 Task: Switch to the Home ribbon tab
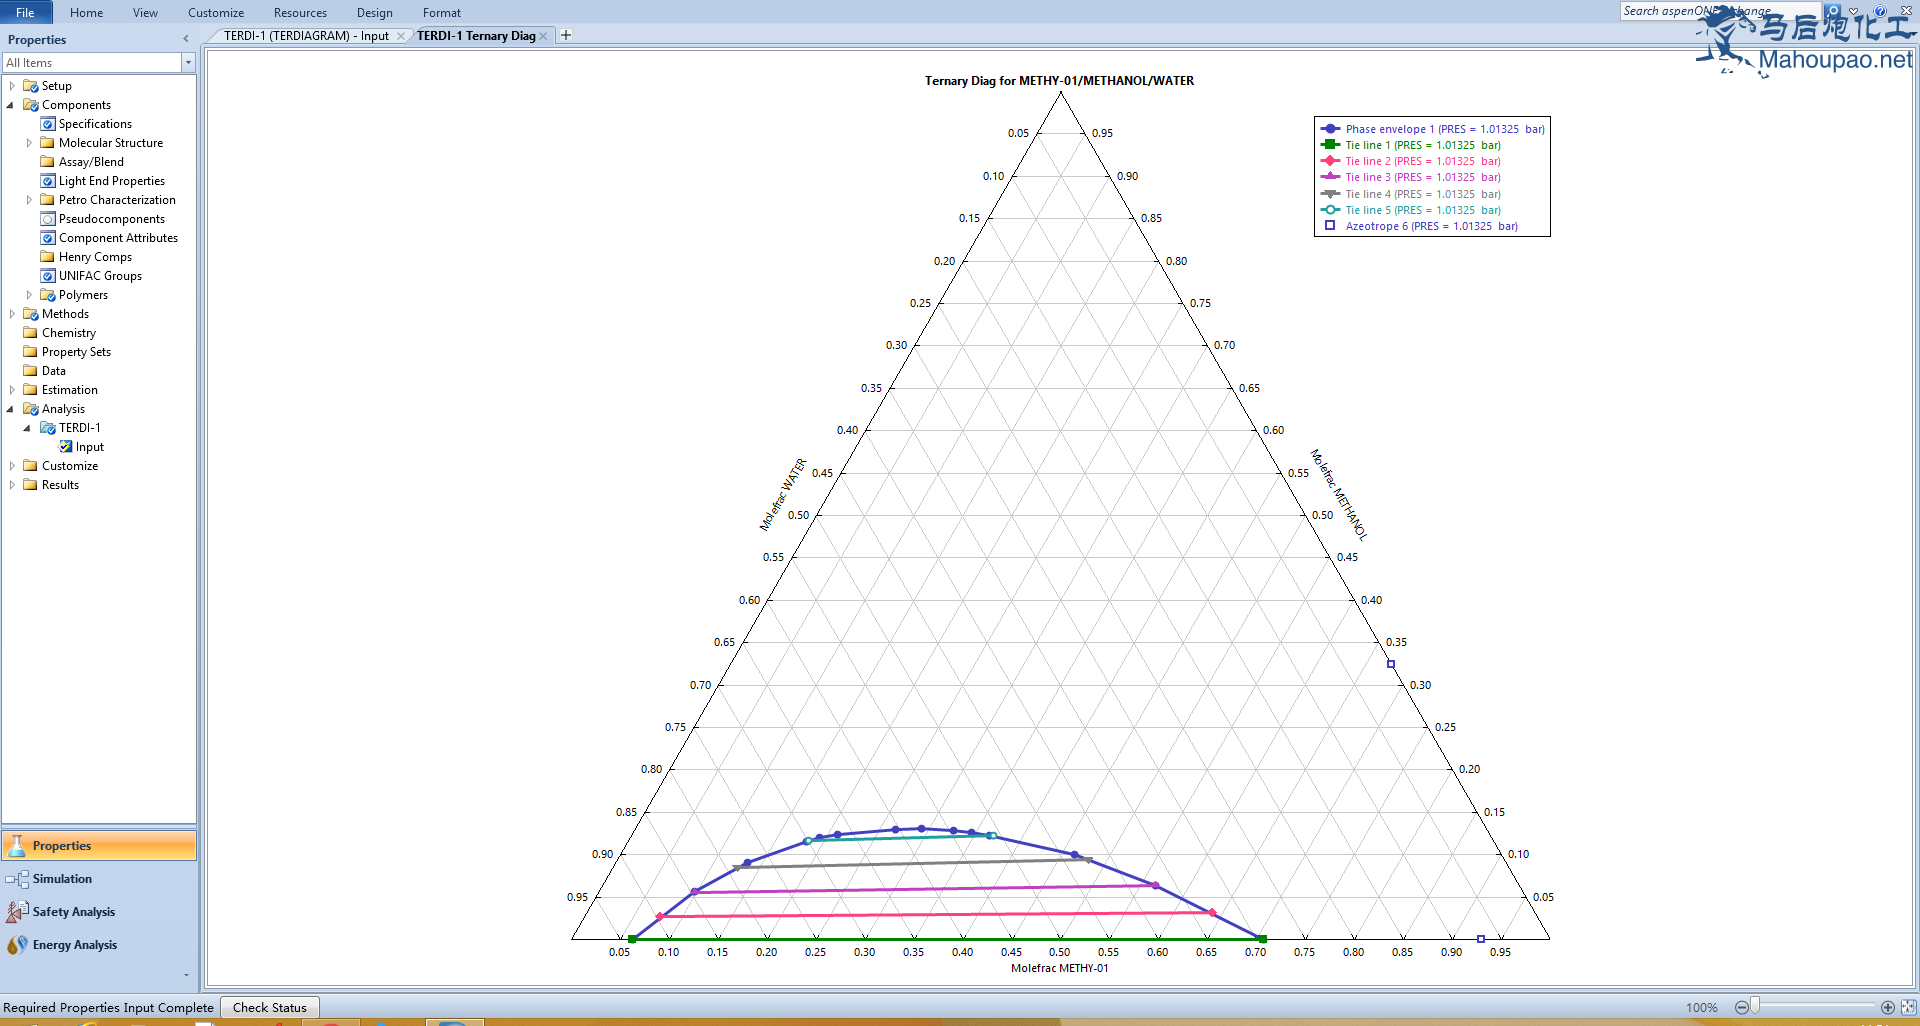click(86, 12)
